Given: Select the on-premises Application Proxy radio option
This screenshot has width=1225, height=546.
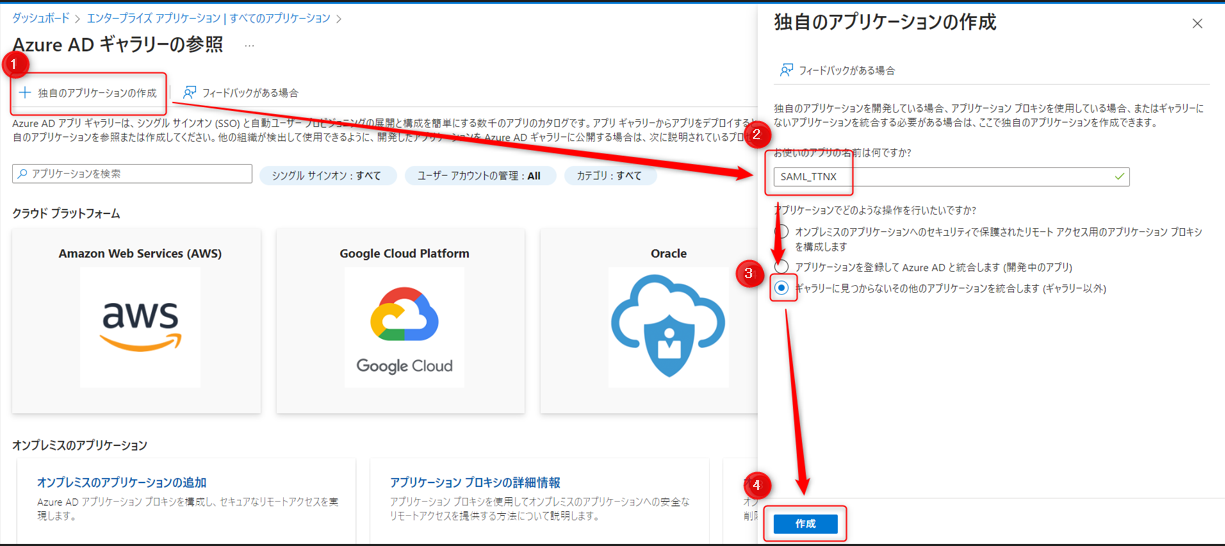Looking at the screenshot, I should point(782,232).
